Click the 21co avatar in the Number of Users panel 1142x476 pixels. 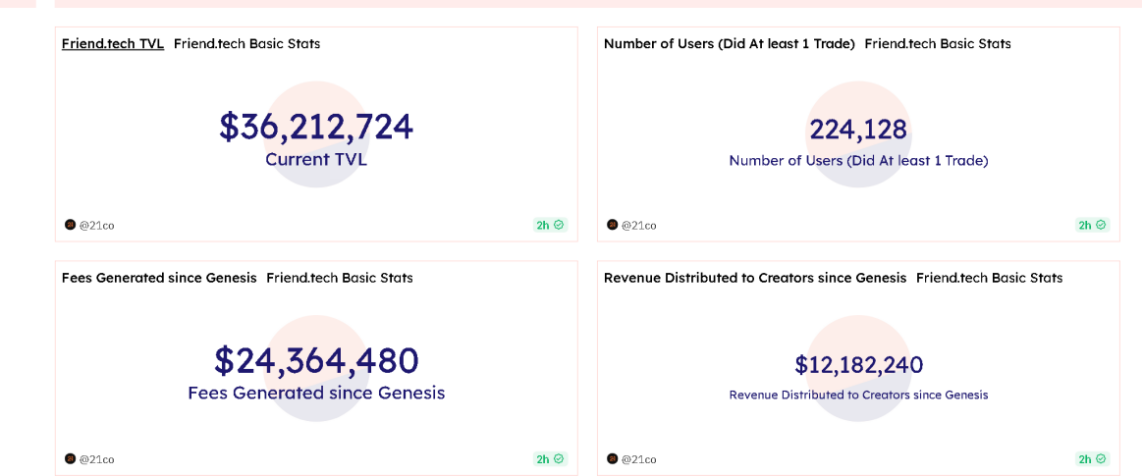(x=612, y=225)
